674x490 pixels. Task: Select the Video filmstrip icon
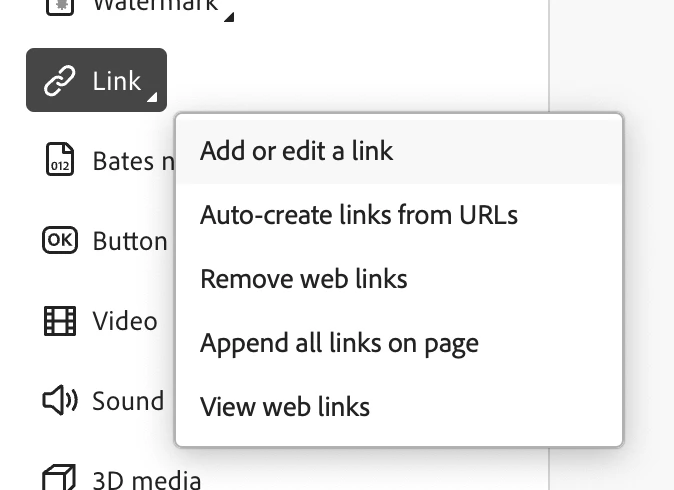pos(60,321)
